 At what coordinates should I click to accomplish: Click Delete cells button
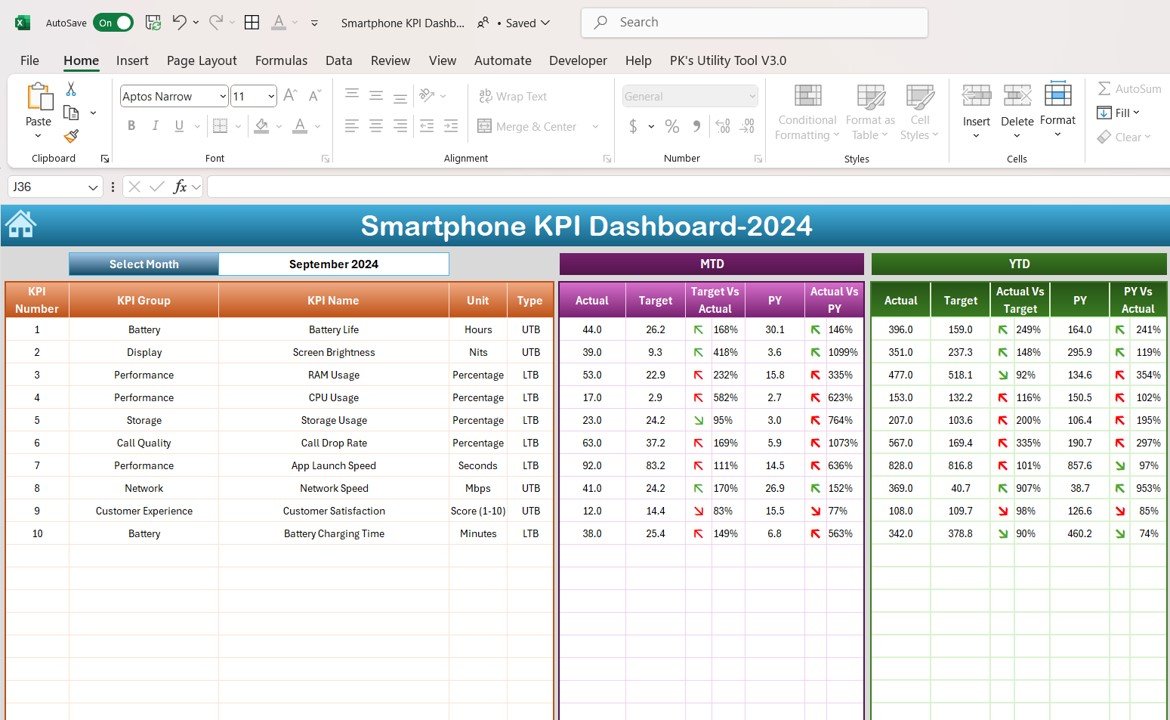click(x=1017, y=110)
